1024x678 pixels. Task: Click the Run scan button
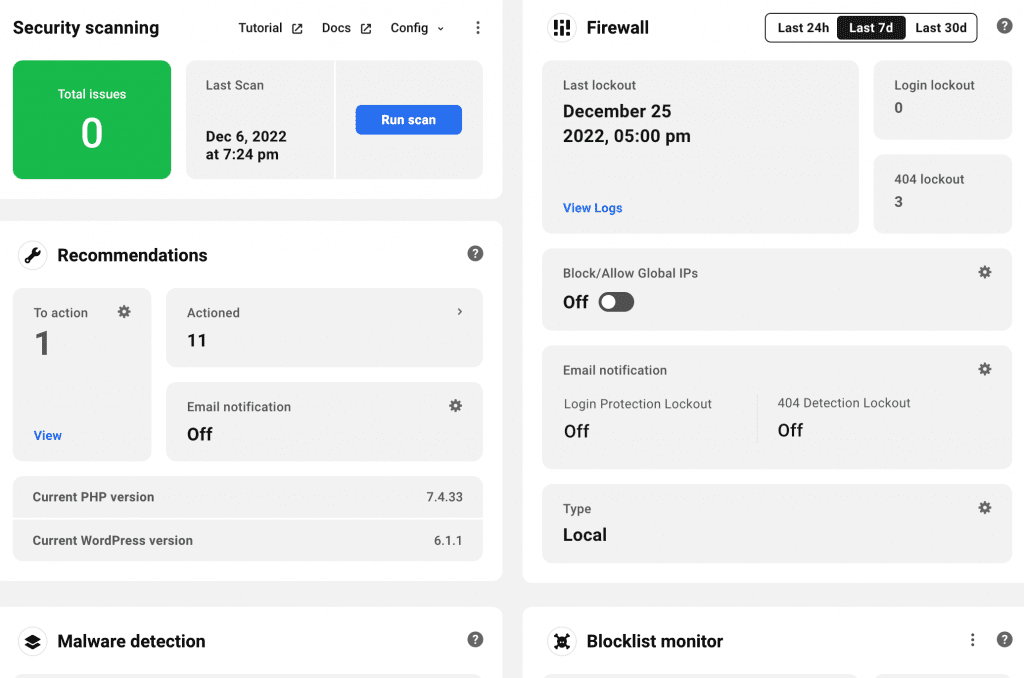point(409,120)
